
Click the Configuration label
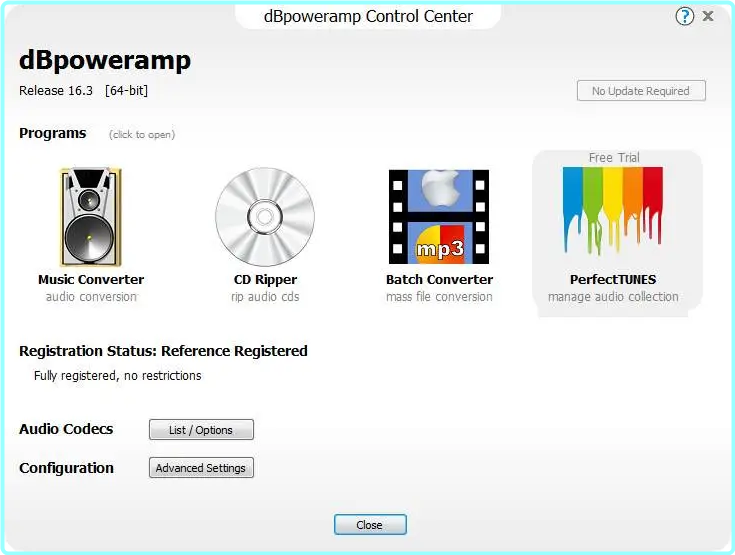tap(66, 468)
